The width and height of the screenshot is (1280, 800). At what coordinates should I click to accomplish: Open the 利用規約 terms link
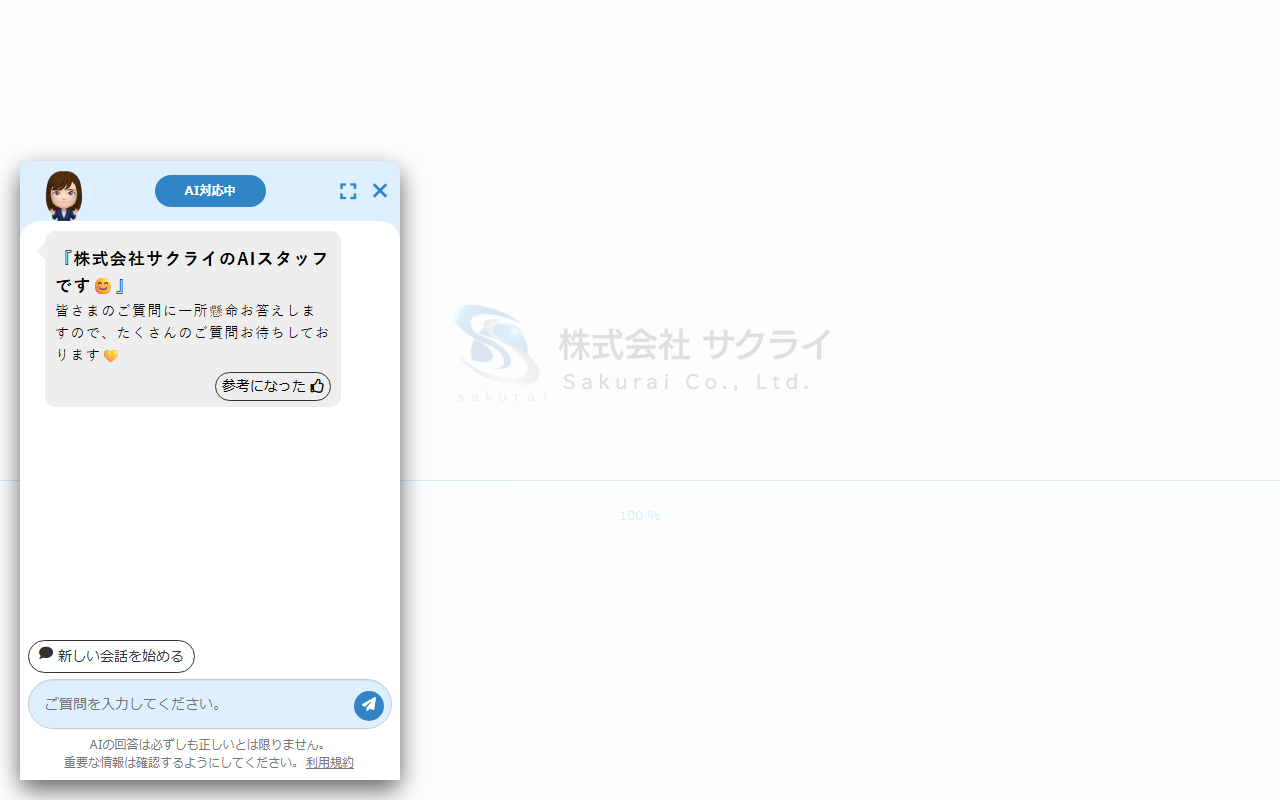330,762
